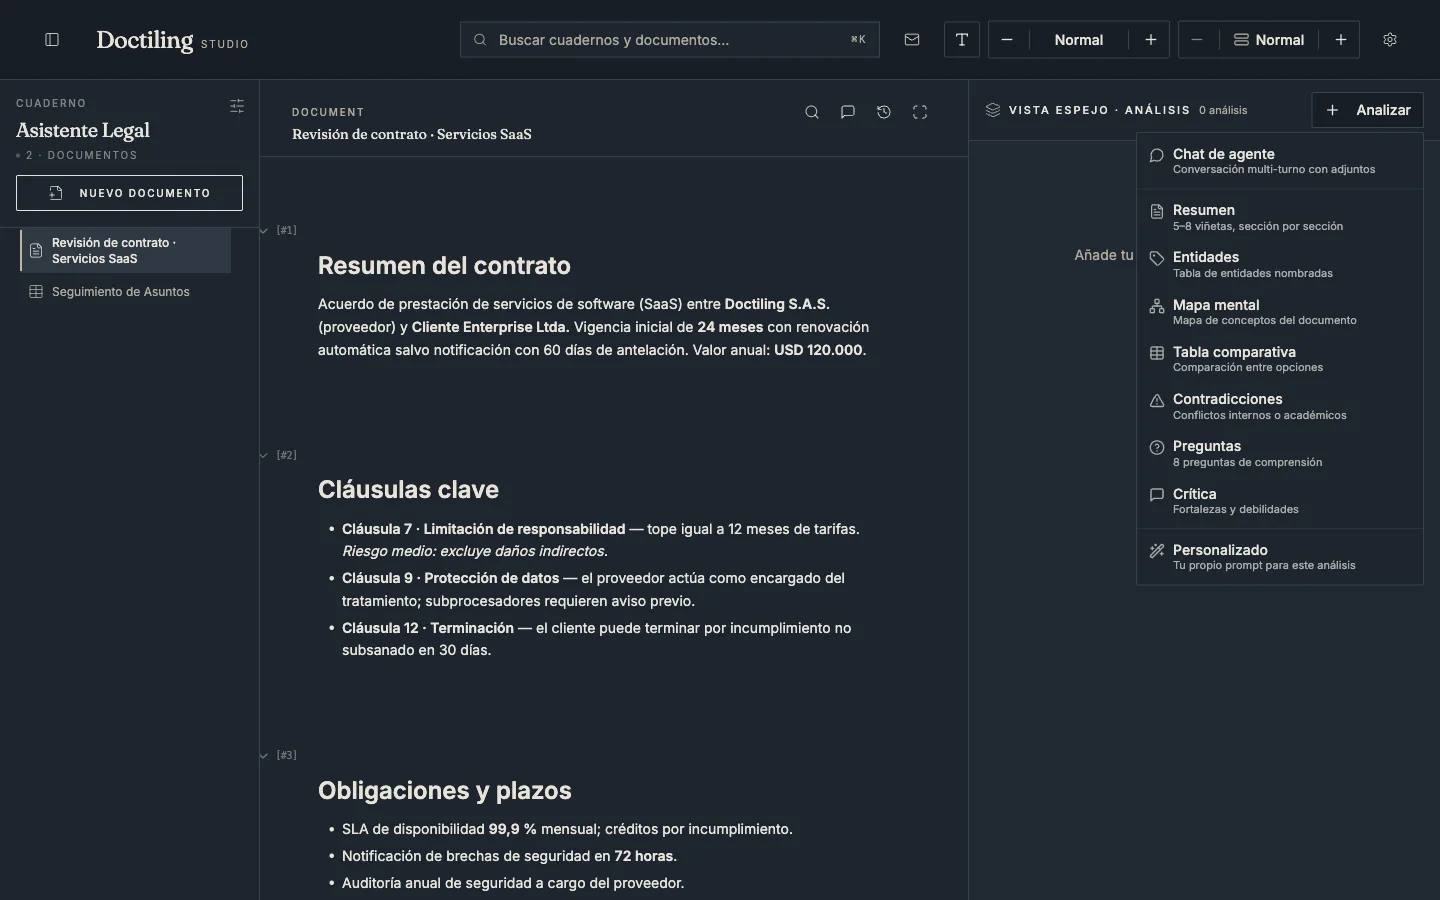Open Seguimiento de Asuntos table
Screen dimensions: 1440x900
126,292
